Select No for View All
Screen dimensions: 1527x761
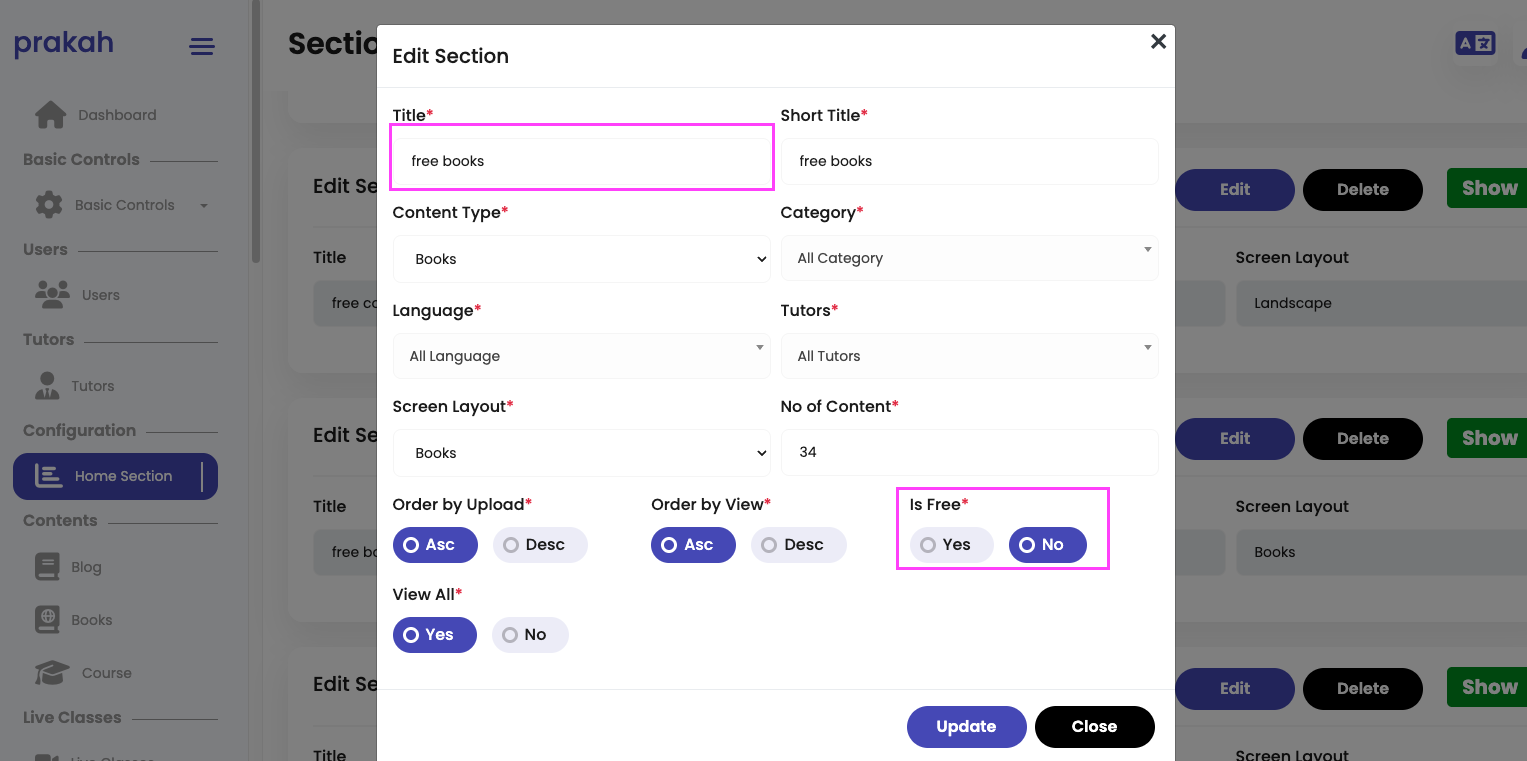(x=529, y=635)
